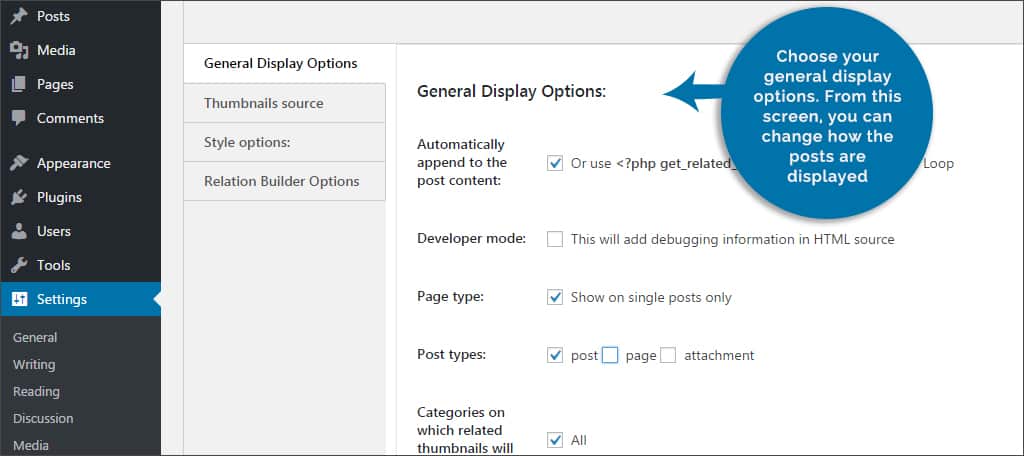This screenshot has width=1024, height=456.
Task: Toggle the All categories checkbox
Action: coord(554,440)
